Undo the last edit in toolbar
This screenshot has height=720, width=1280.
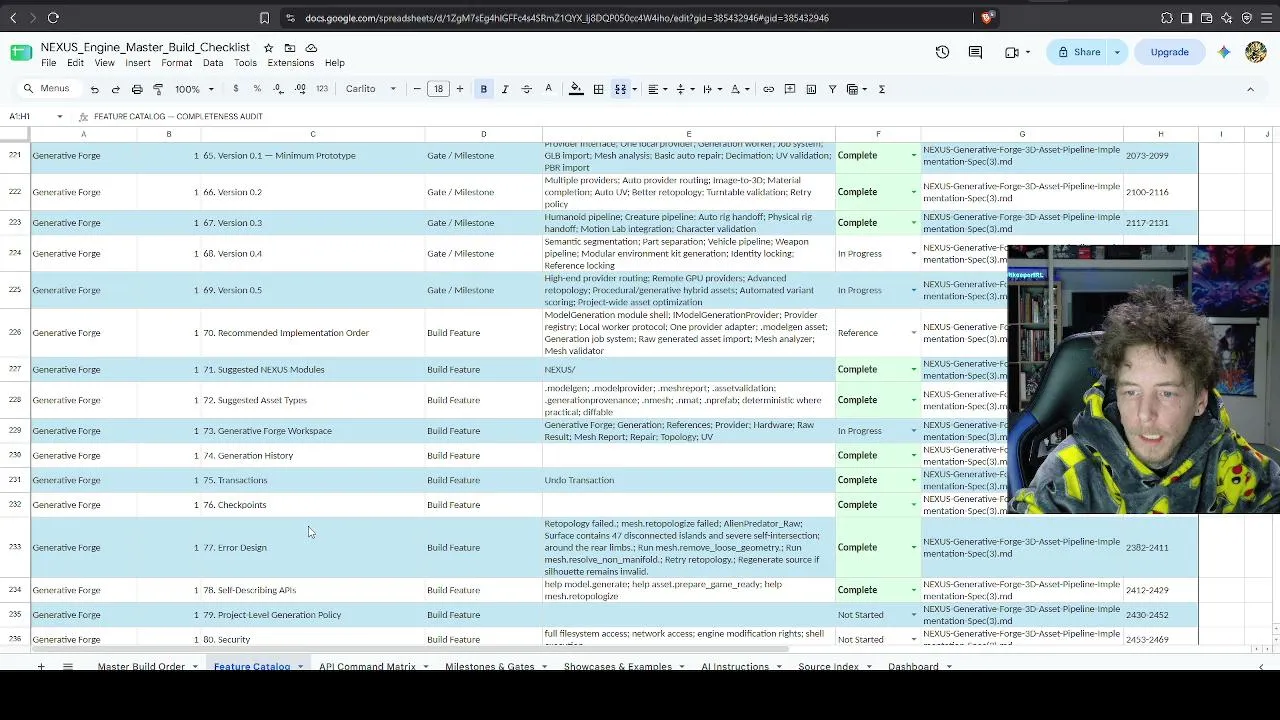tap(95, 89)
